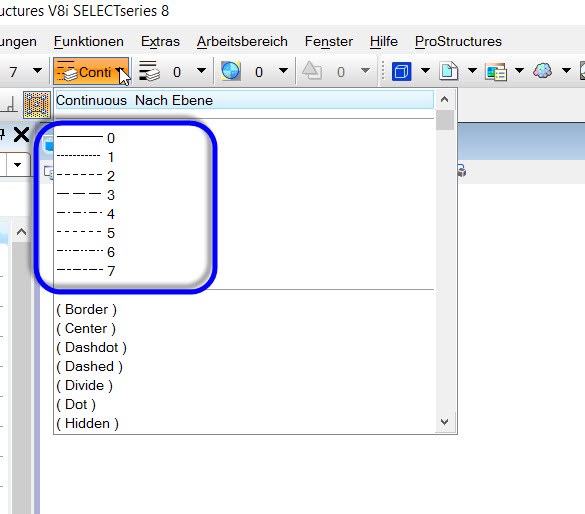Select the Continuous Nach Ebene entry
Viewport: 585px width, 514px height.
(245, 100)
